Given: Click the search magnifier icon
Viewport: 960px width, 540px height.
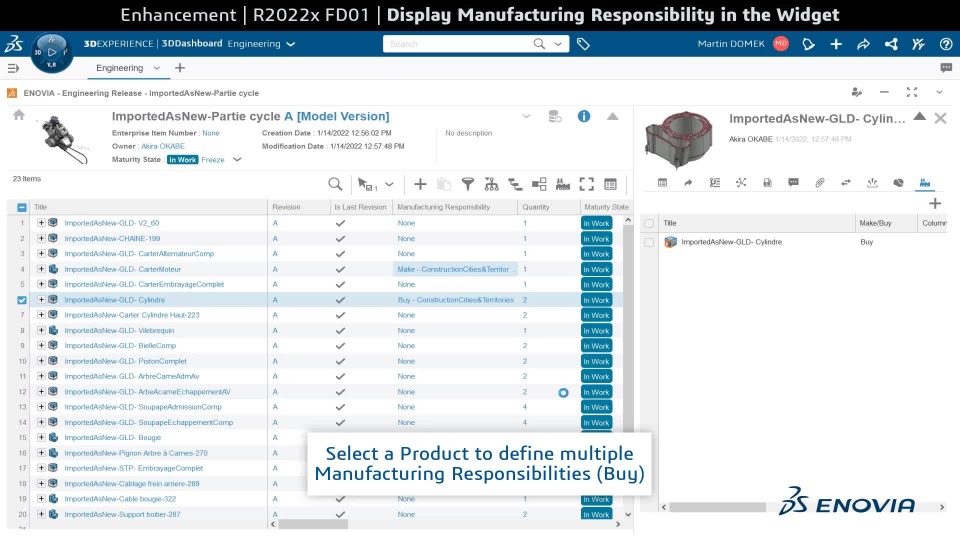Looking at the screenshot, I should pos(539,43).
